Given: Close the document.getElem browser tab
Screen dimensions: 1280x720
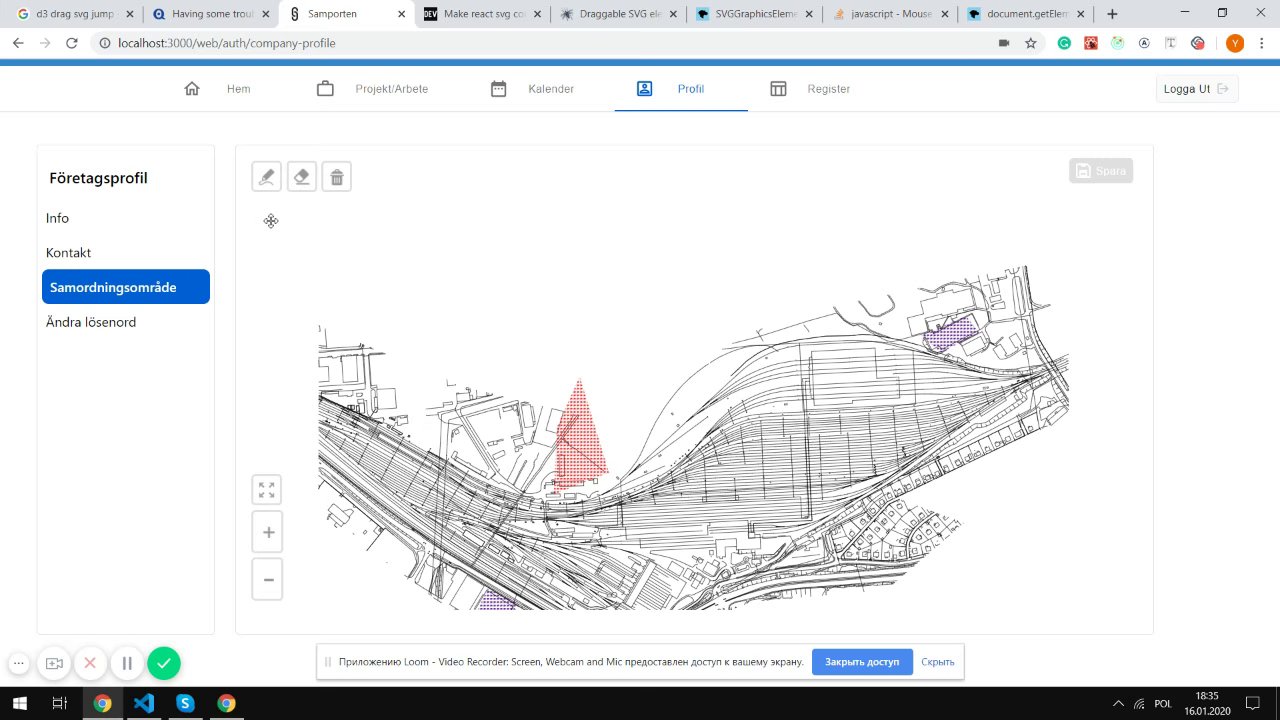Looking at the screenshot, I should [x=1079, y=14].
